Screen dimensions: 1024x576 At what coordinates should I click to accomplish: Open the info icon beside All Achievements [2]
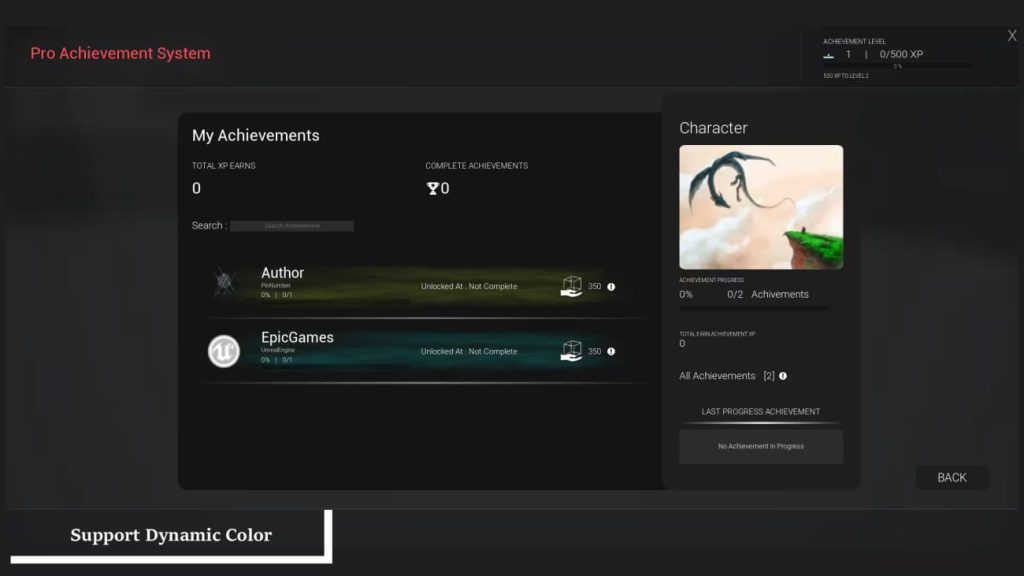(780, 376)
